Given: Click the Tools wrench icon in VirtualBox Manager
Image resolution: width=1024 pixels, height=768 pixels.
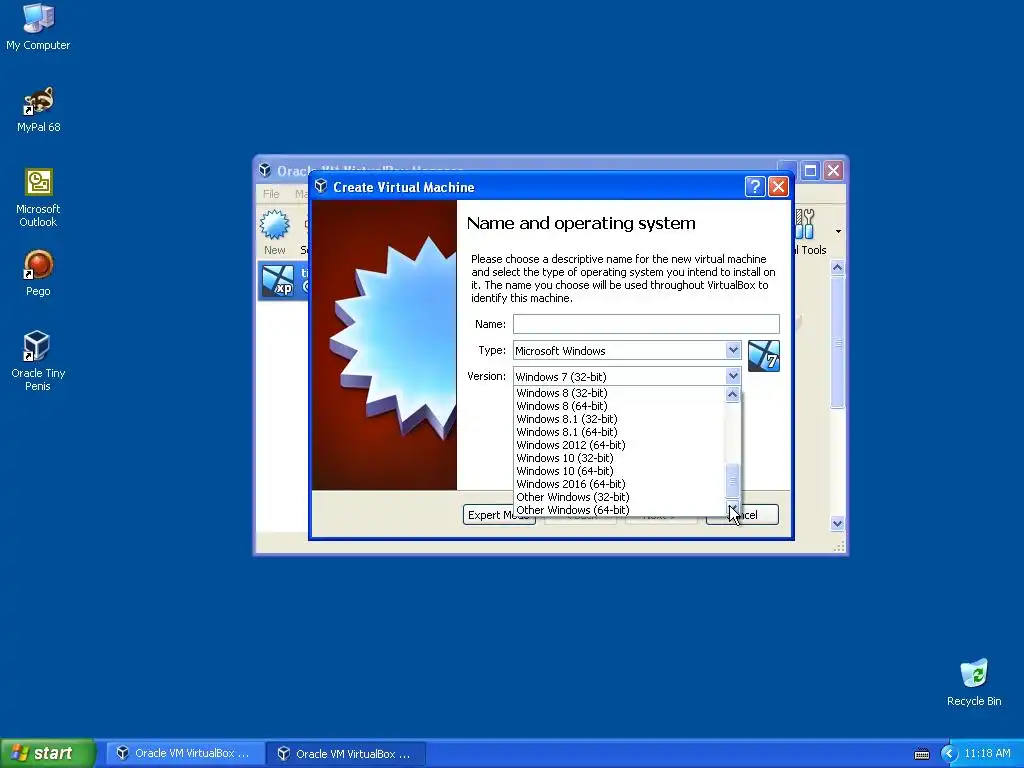Looking at the screenshot, I should click(x=805, y=224).
